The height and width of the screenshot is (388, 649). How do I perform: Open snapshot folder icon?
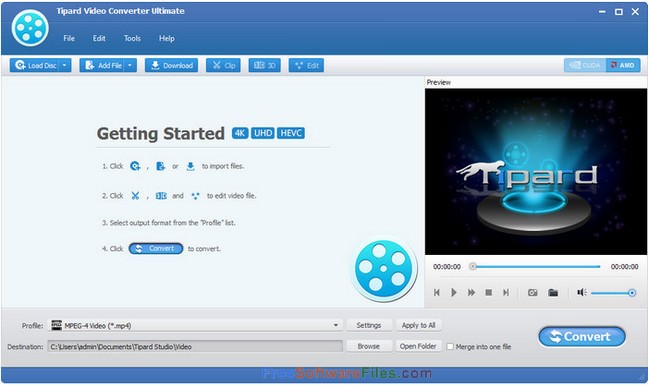(x=553, y=293)
